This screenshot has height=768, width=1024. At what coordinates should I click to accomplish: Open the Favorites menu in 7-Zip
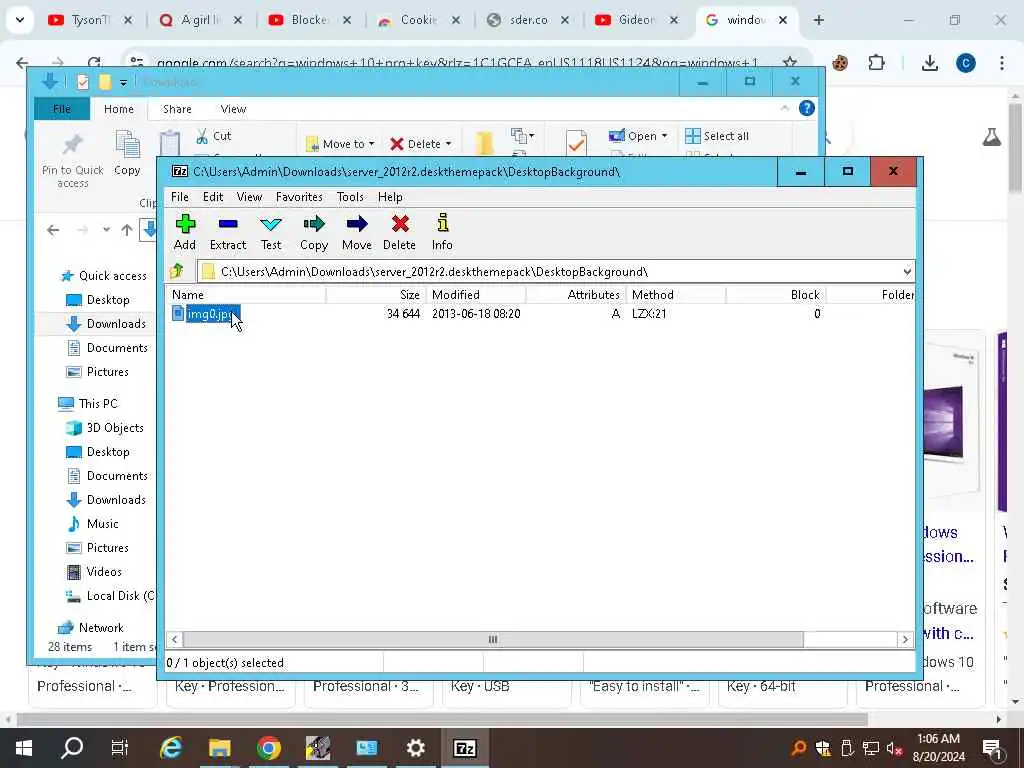point(299,197)
